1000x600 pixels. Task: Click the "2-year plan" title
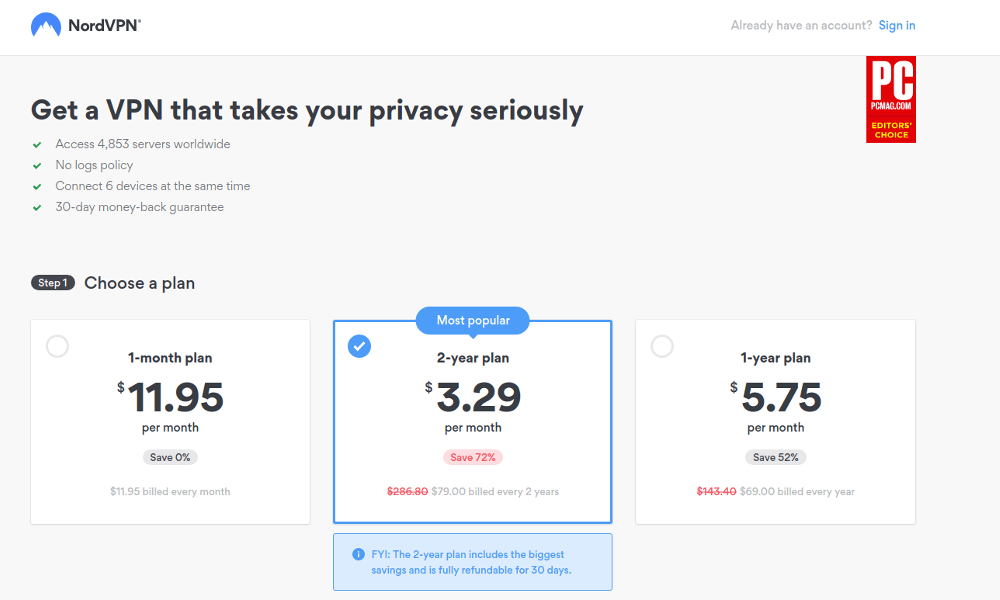pos(473,358)
